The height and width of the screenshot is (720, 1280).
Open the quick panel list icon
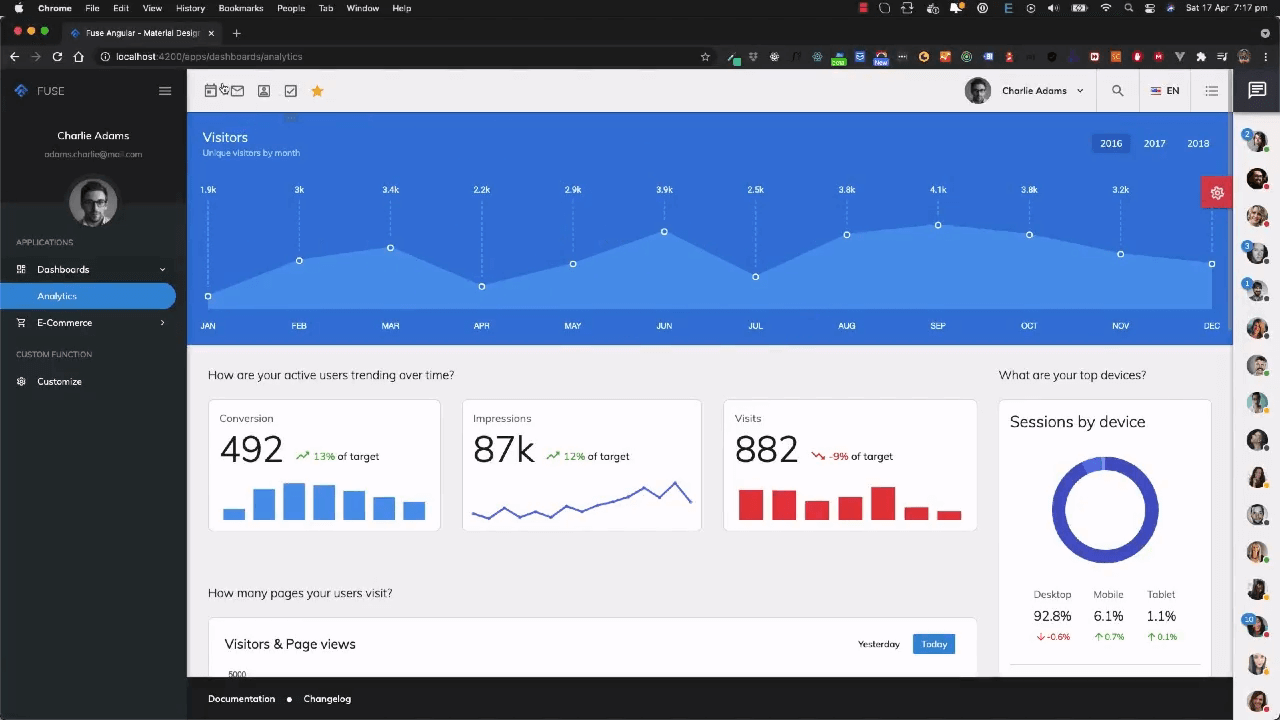point(1211,91)
